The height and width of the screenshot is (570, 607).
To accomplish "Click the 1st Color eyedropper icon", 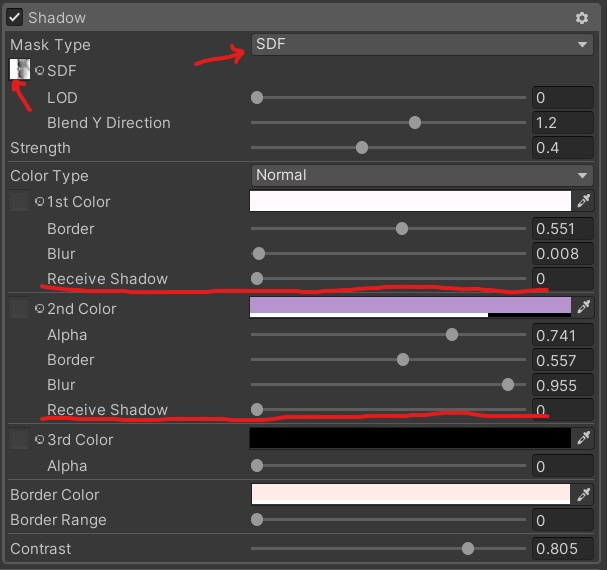I will point(584,201).
